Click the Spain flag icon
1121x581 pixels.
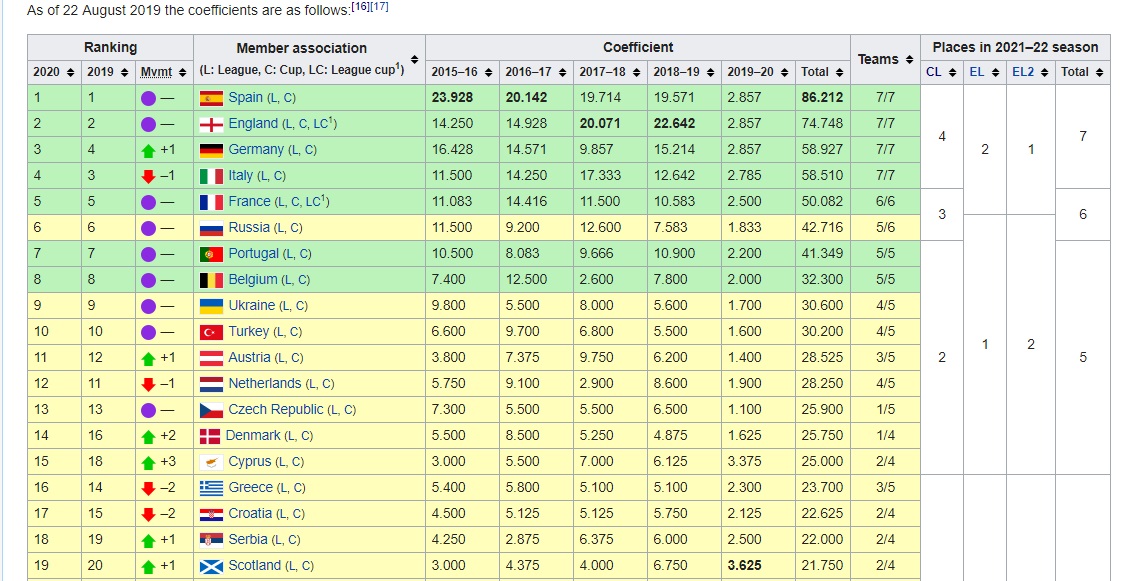click(x=211, y=98)
